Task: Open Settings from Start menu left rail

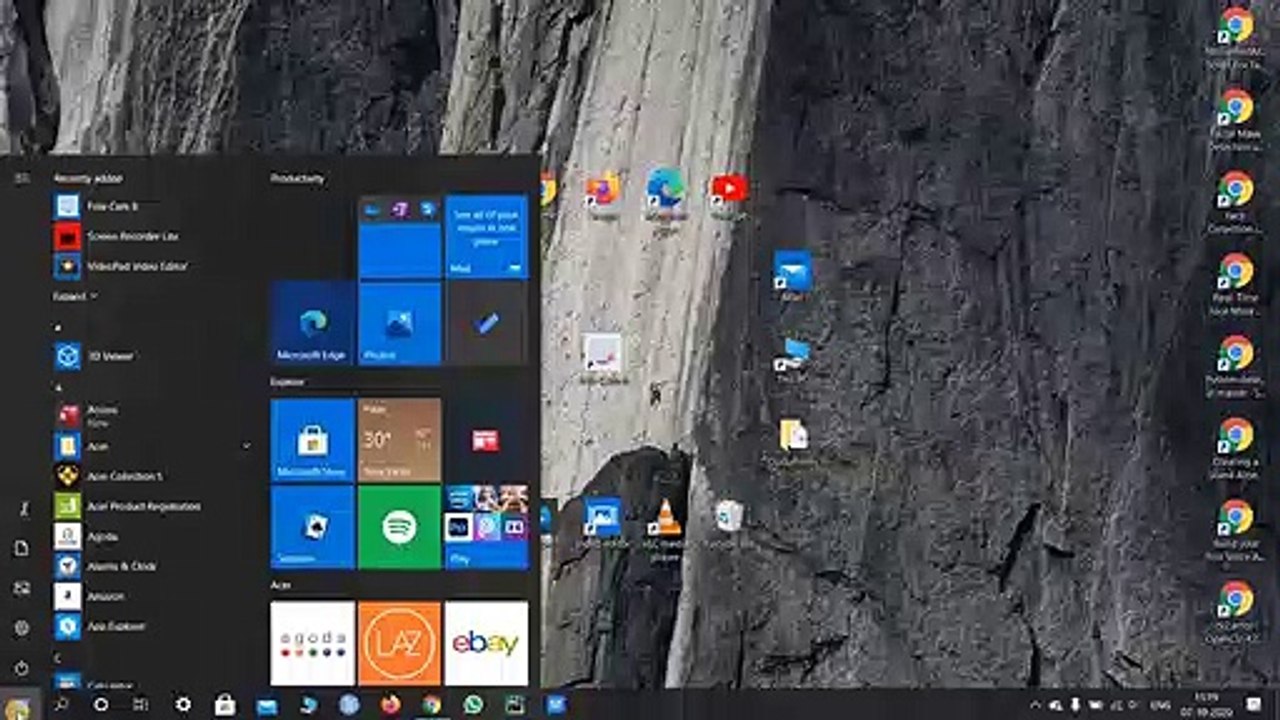Action: (x=21, y=628)
